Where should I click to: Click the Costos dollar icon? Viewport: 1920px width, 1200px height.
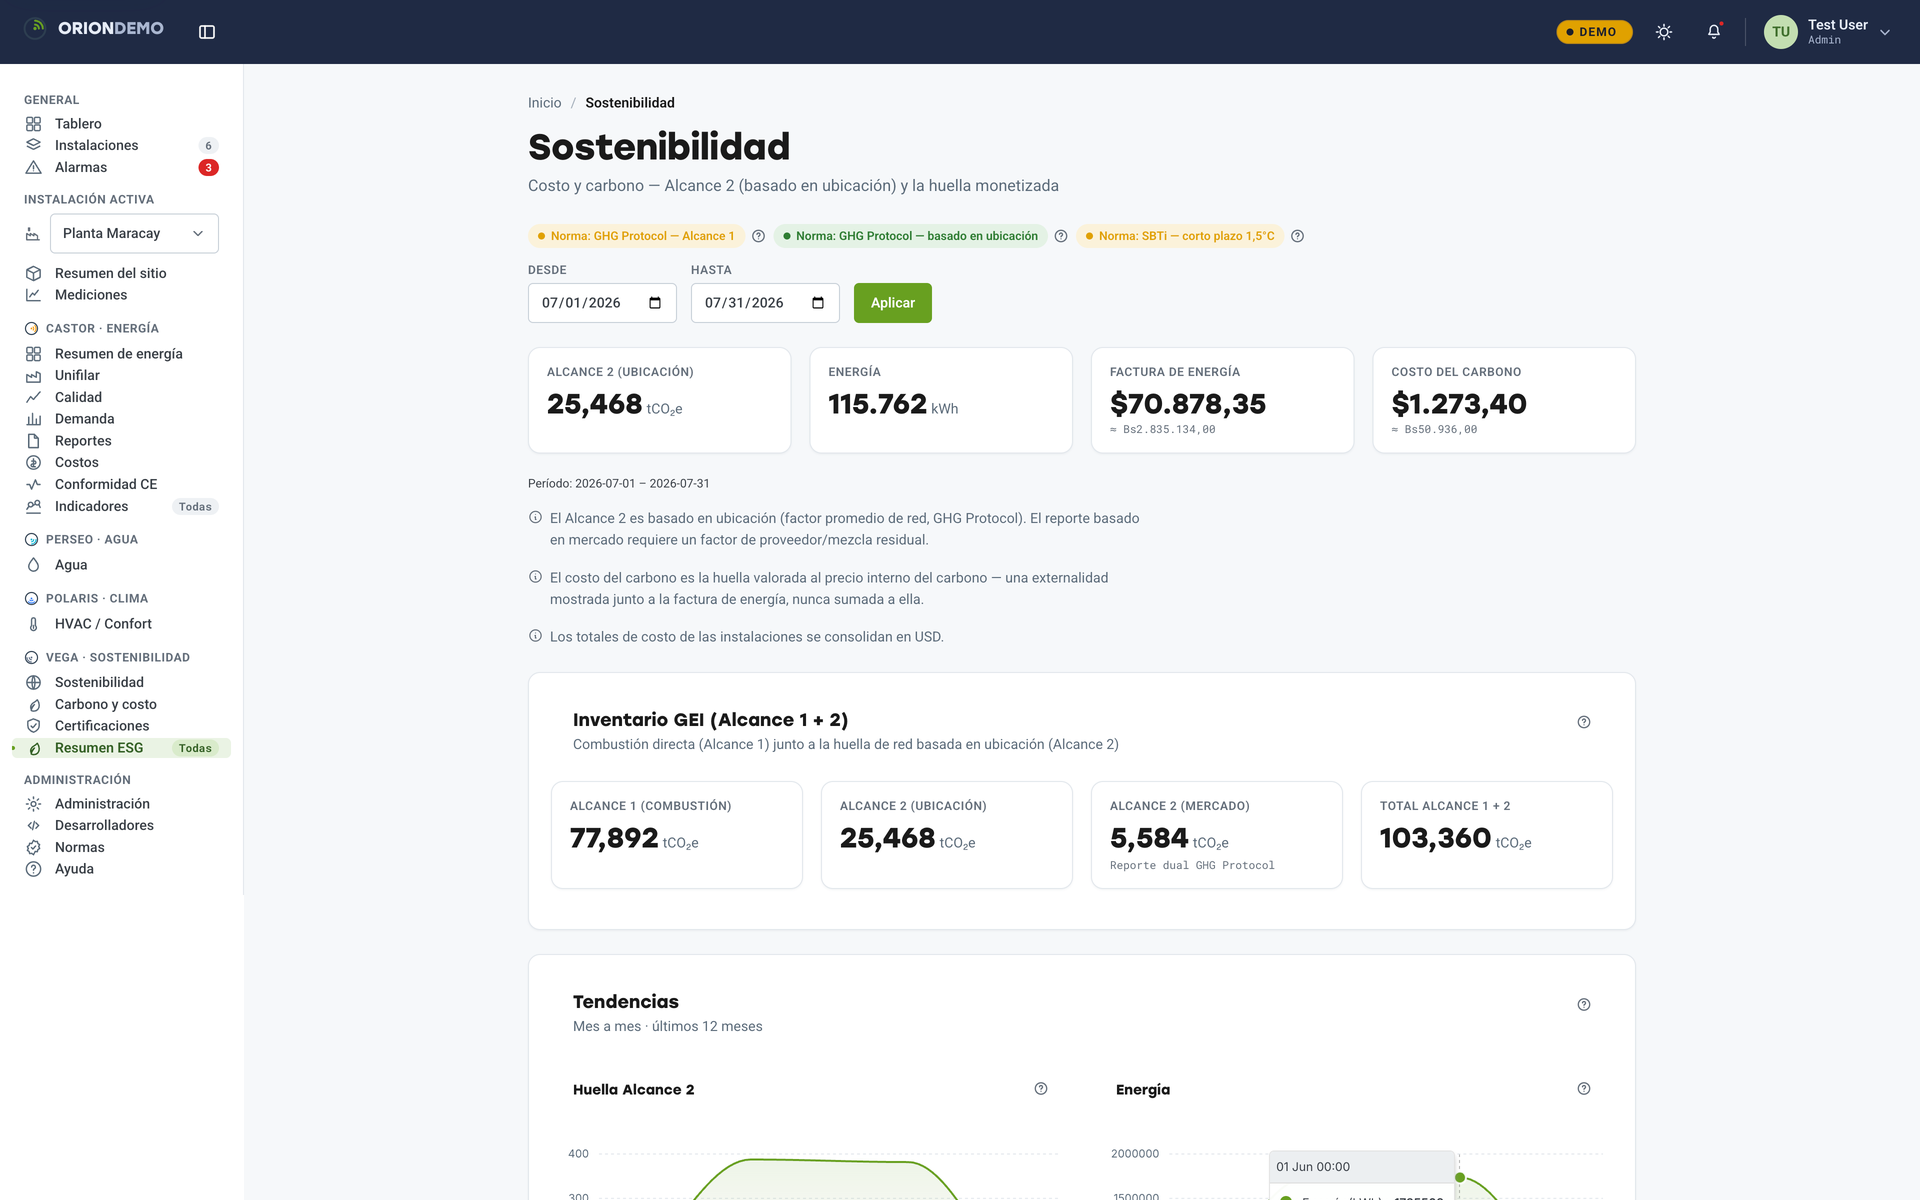[33, 463]
